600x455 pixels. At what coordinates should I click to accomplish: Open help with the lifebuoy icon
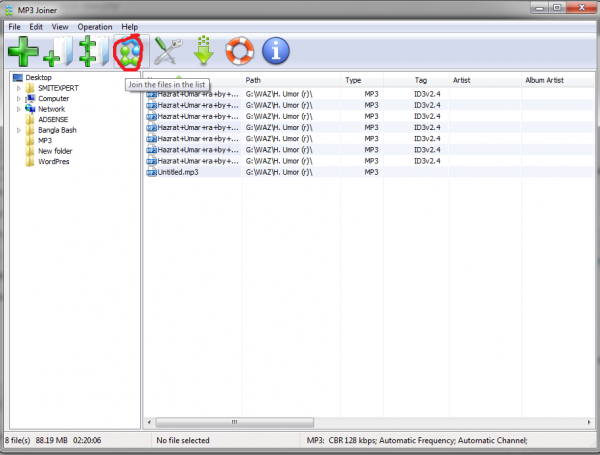(x=240, y=51)
